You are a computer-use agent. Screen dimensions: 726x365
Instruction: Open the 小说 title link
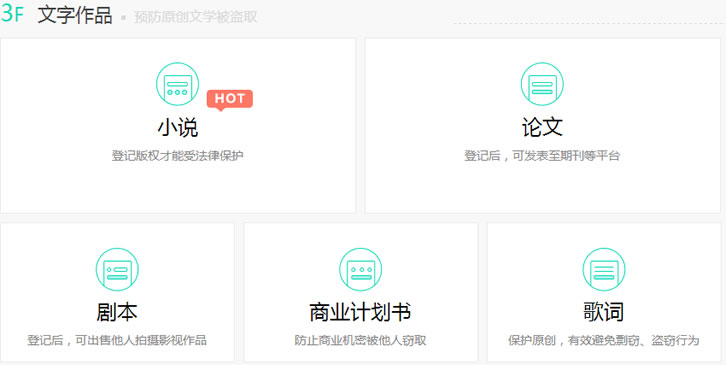[x=178, y=128]
